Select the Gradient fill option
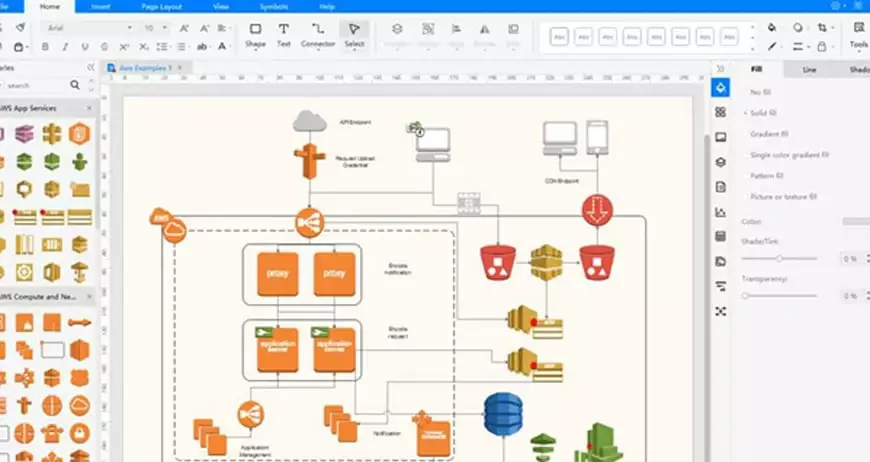870x462 pixels. [768, 134]
